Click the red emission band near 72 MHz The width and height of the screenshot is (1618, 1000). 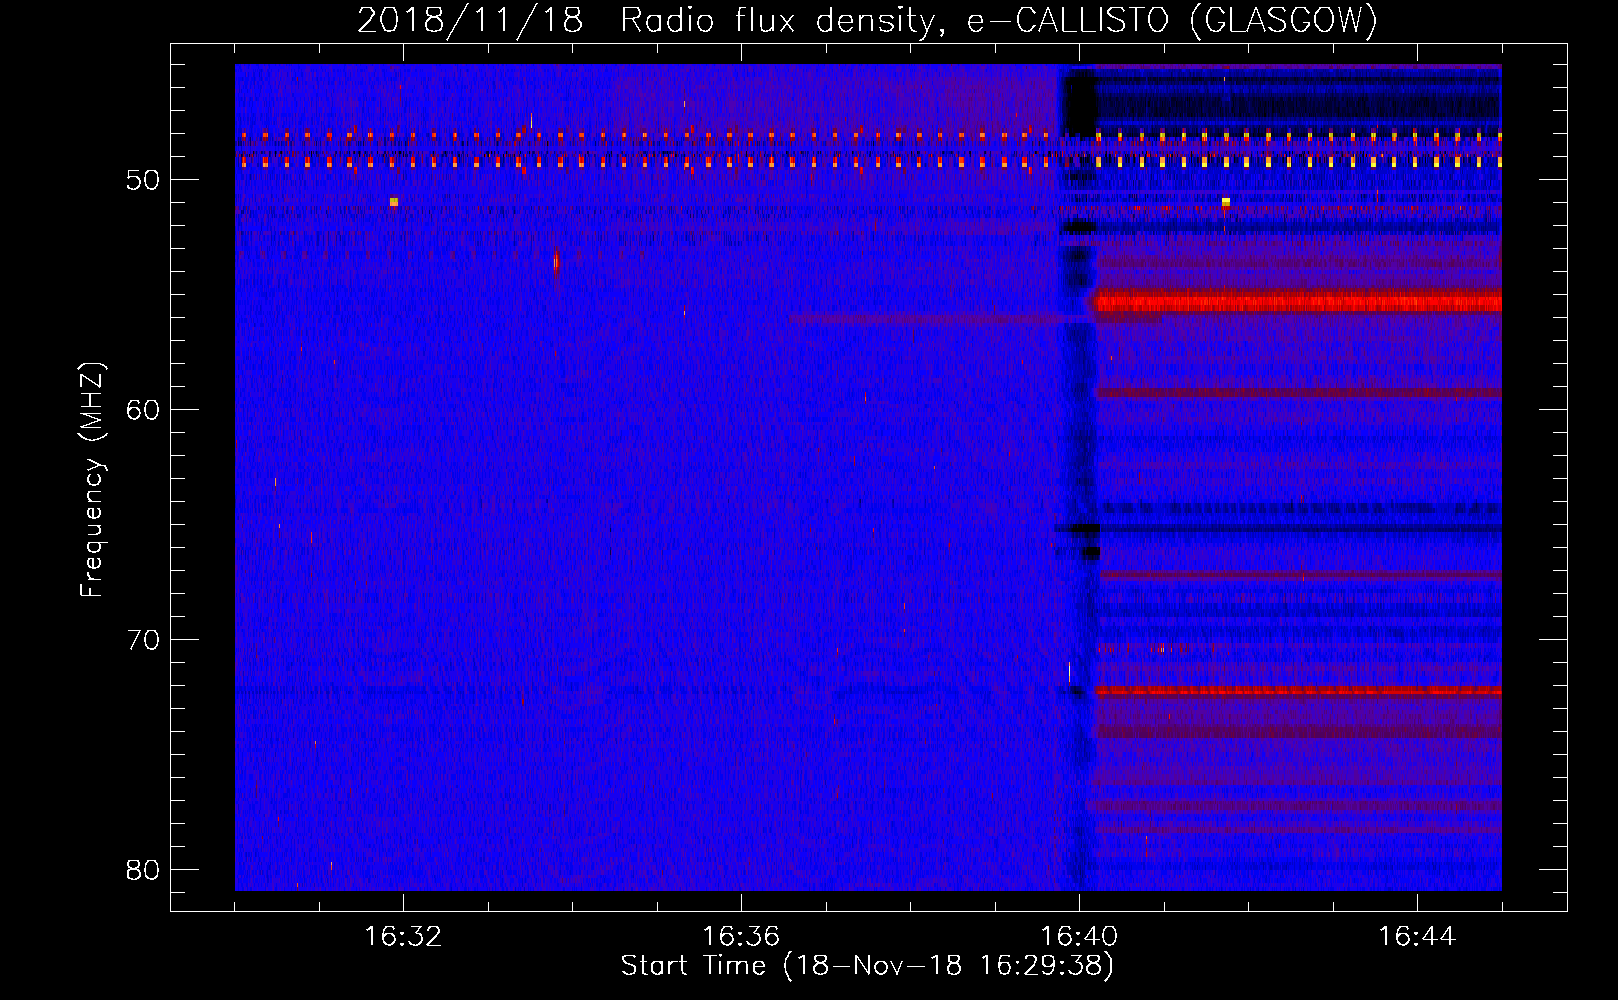[x=1298, y=690]
